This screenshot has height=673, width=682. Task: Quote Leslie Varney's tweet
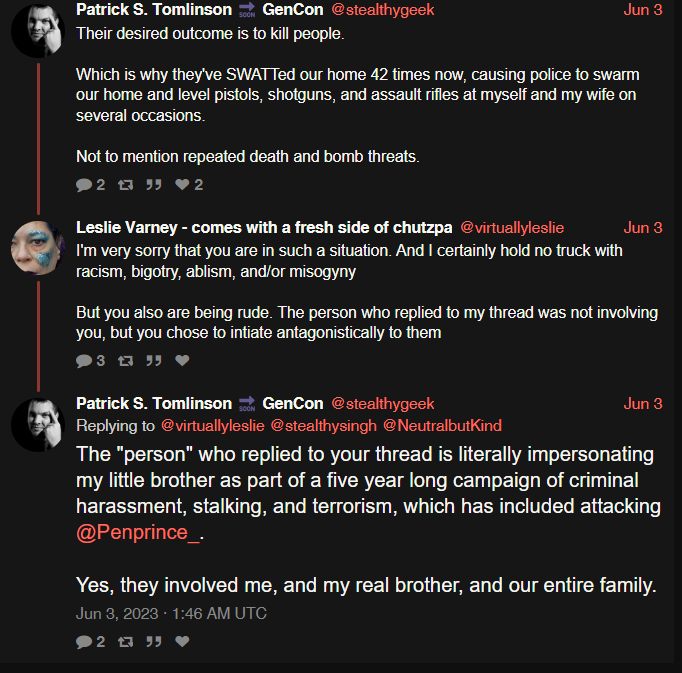coord(154,361)
